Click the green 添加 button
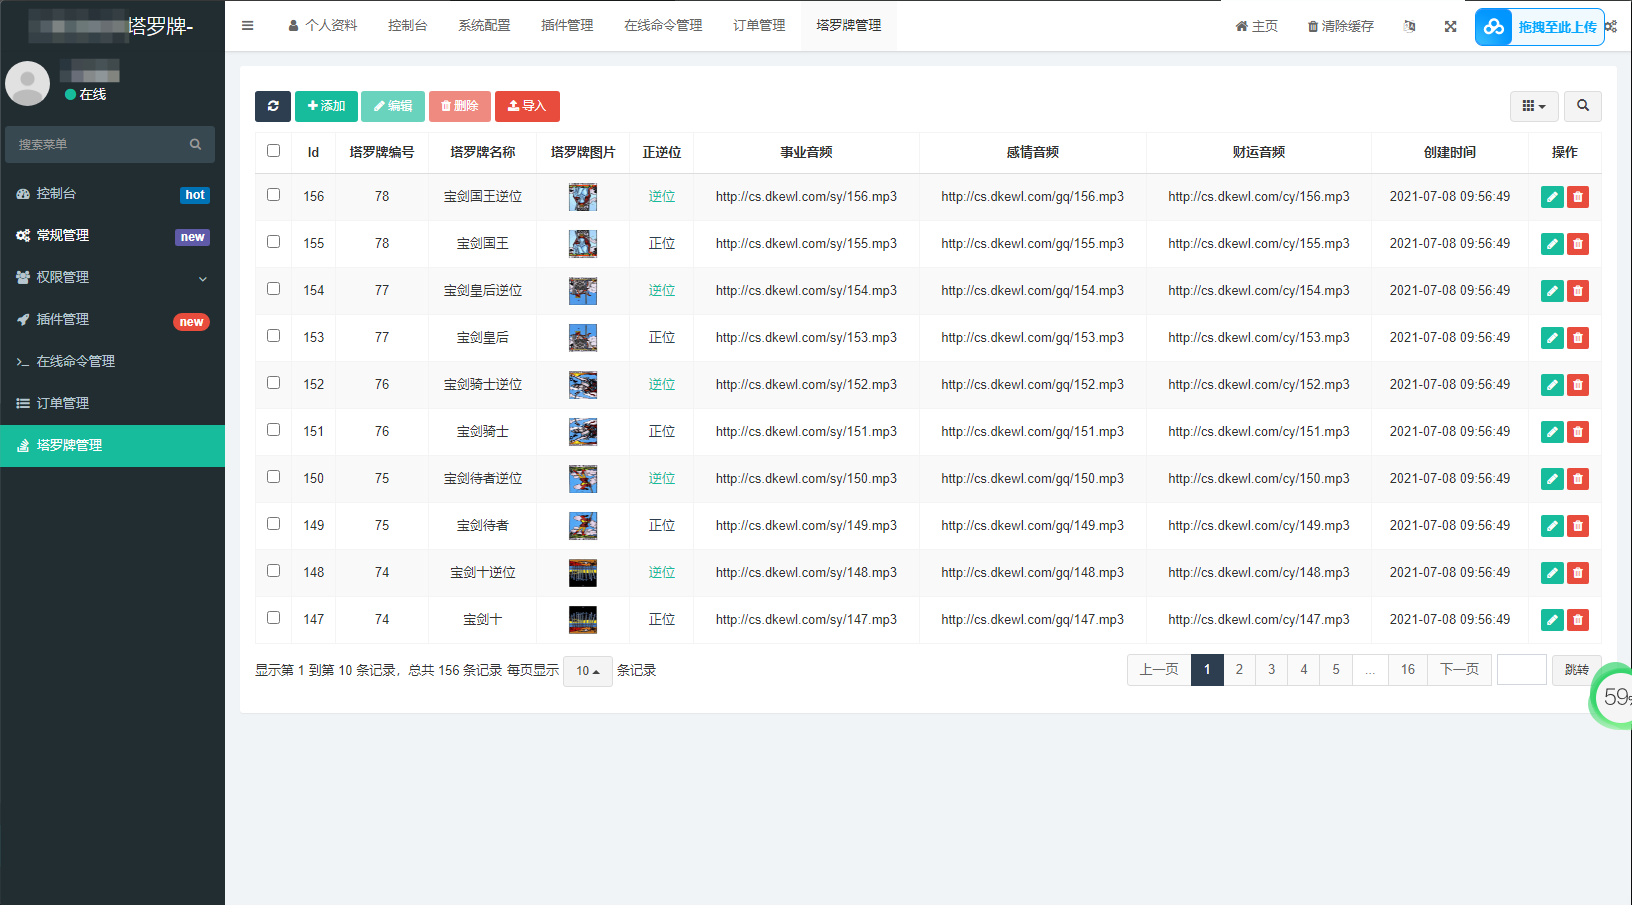 (326, 106)
